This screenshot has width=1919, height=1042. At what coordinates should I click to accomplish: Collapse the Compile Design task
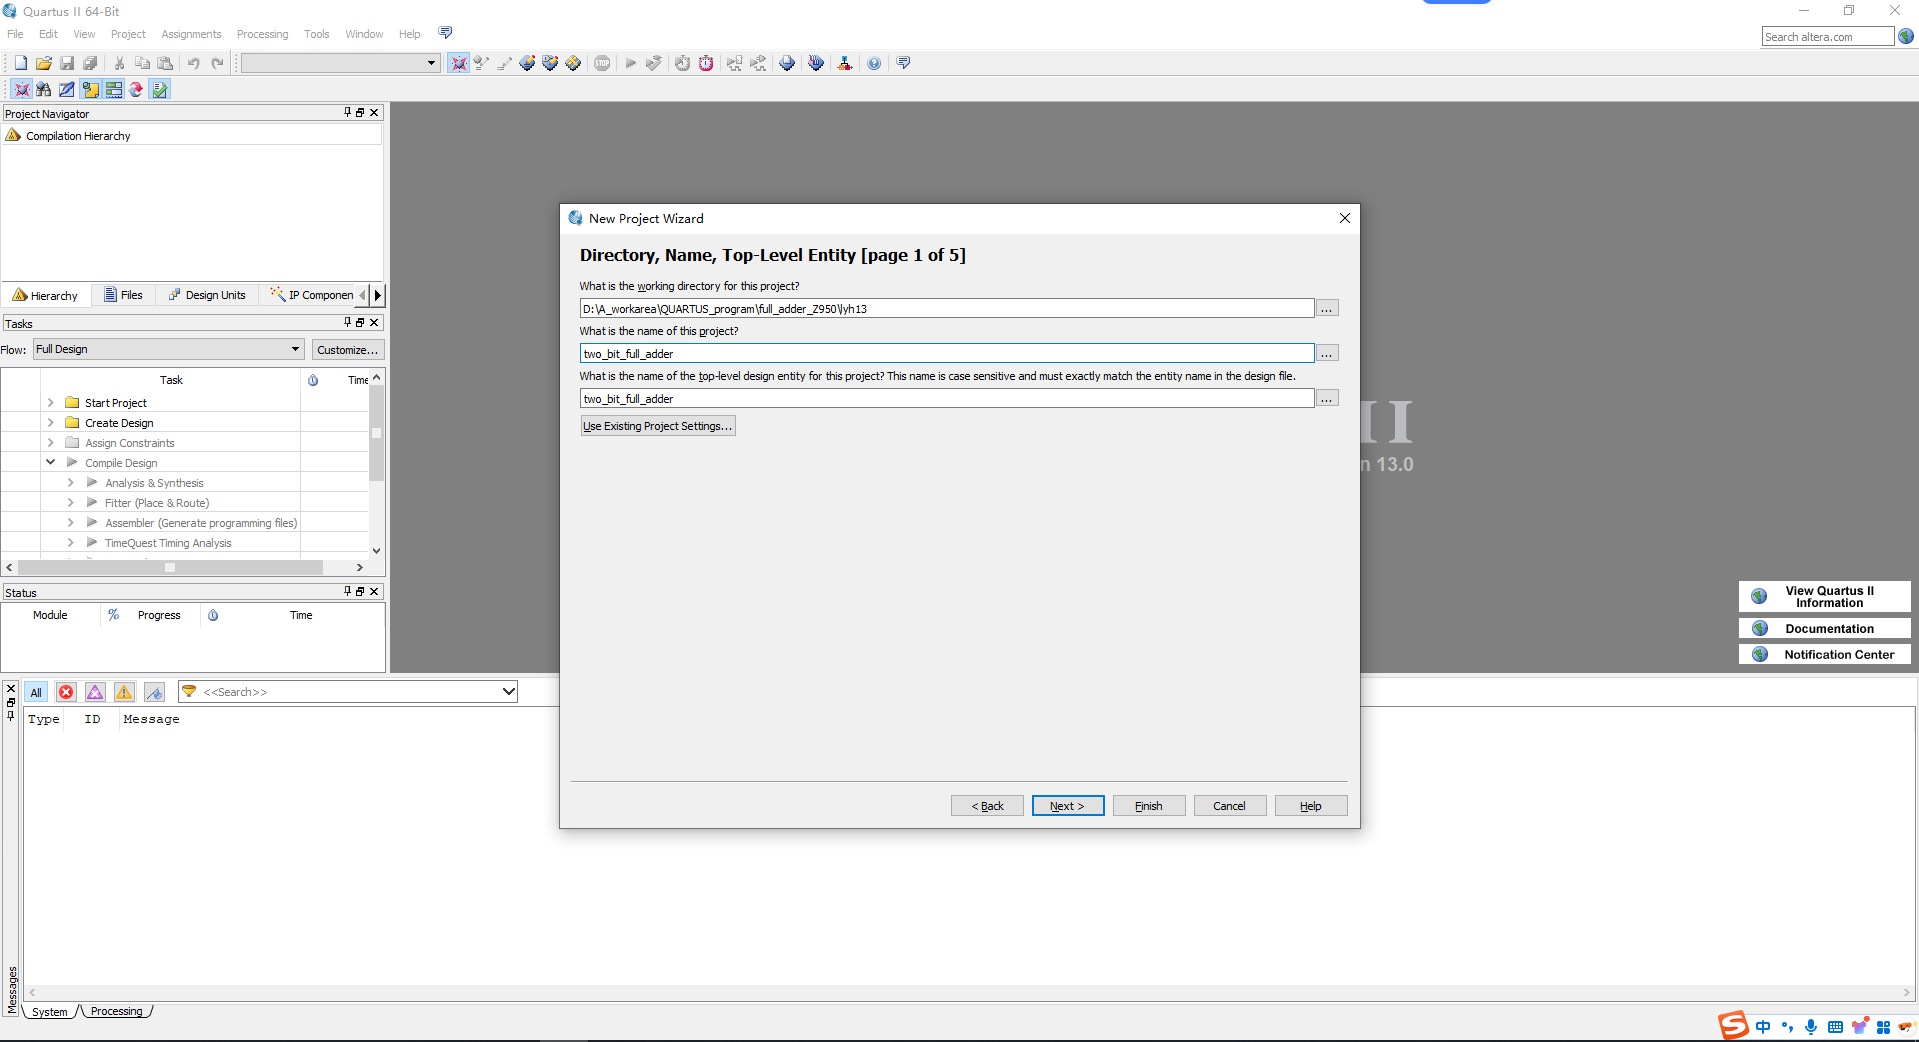pos(50,462)
